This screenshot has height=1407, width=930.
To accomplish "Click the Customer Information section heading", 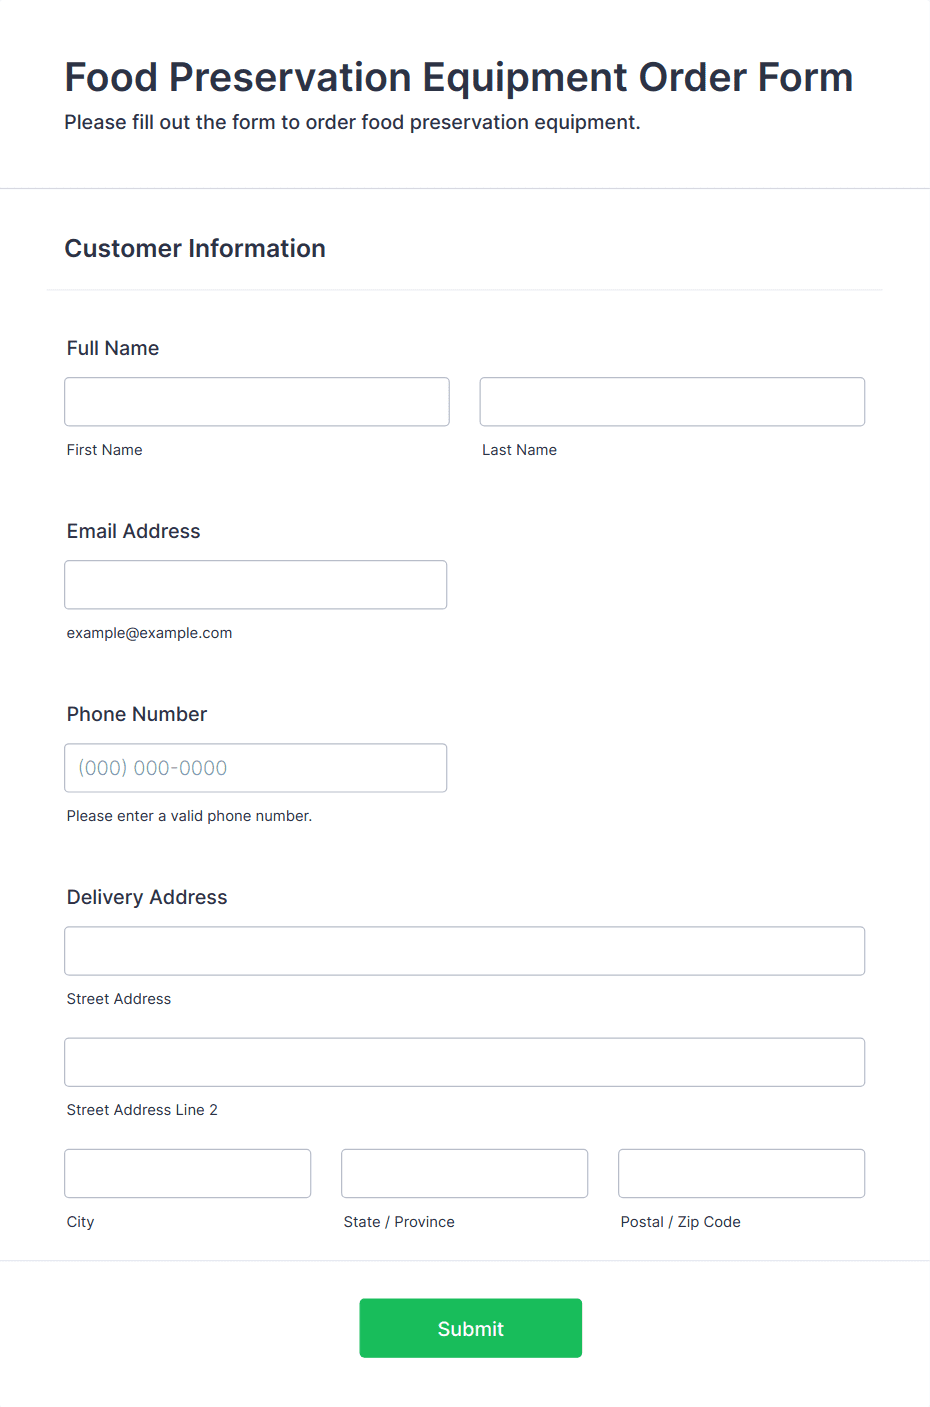I will point(195,248).
